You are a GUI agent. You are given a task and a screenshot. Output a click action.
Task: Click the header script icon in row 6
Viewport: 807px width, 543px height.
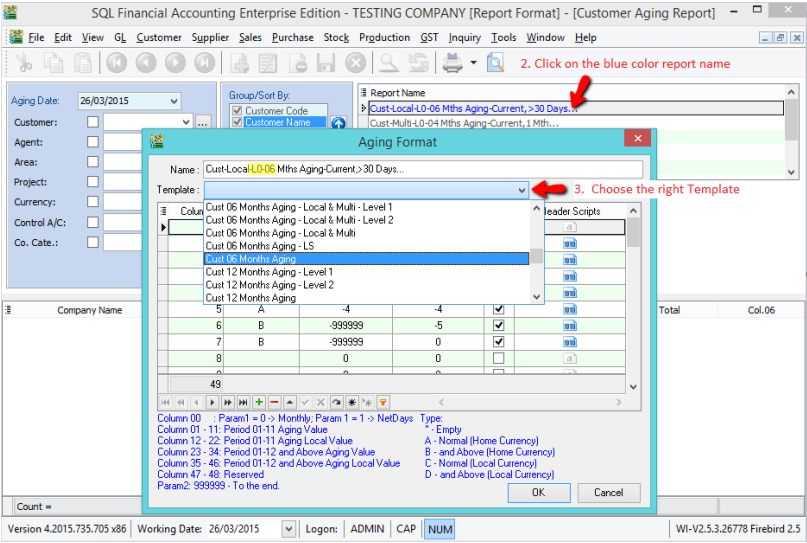(x=571, y=326)
